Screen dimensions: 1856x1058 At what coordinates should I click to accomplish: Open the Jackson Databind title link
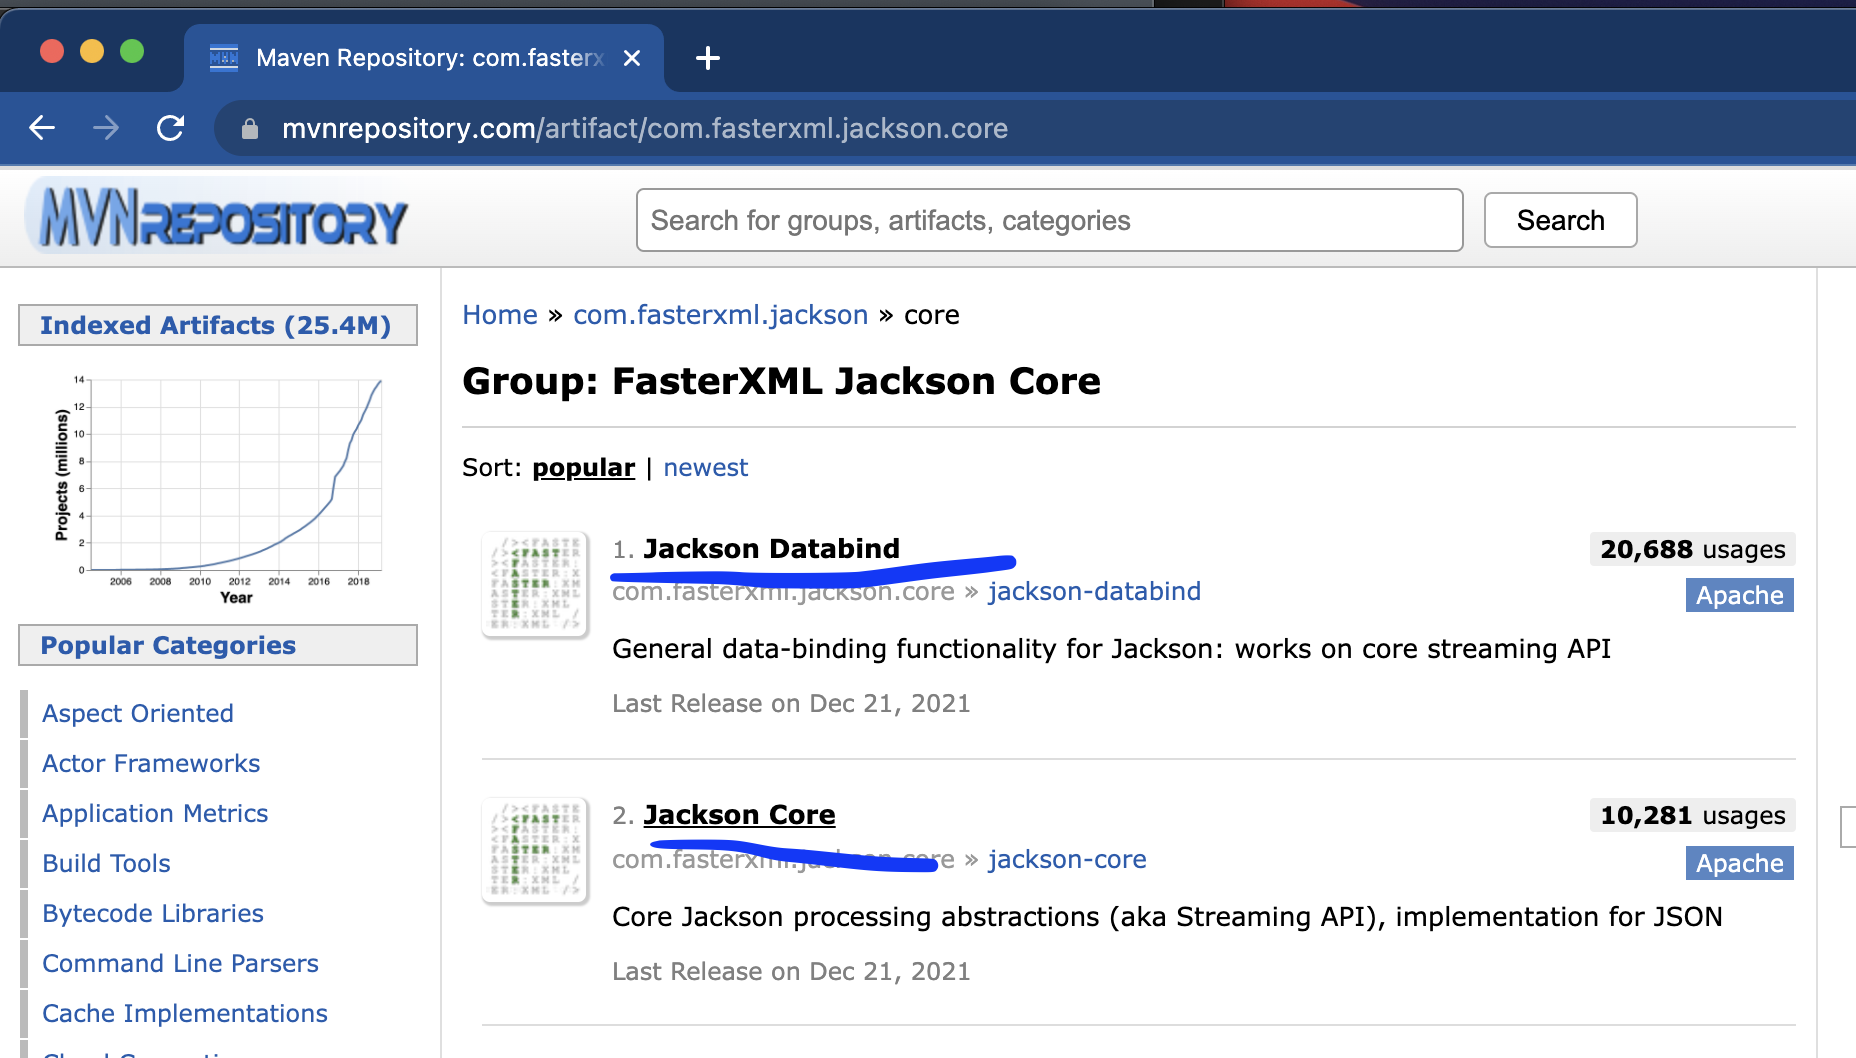[x=771, y=548]
